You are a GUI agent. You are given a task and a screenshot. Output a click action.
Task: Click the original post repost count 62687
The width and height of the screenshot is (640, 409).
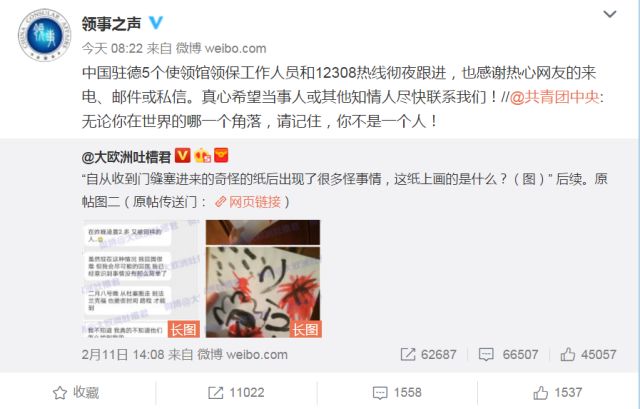click(x=429, y=354)
